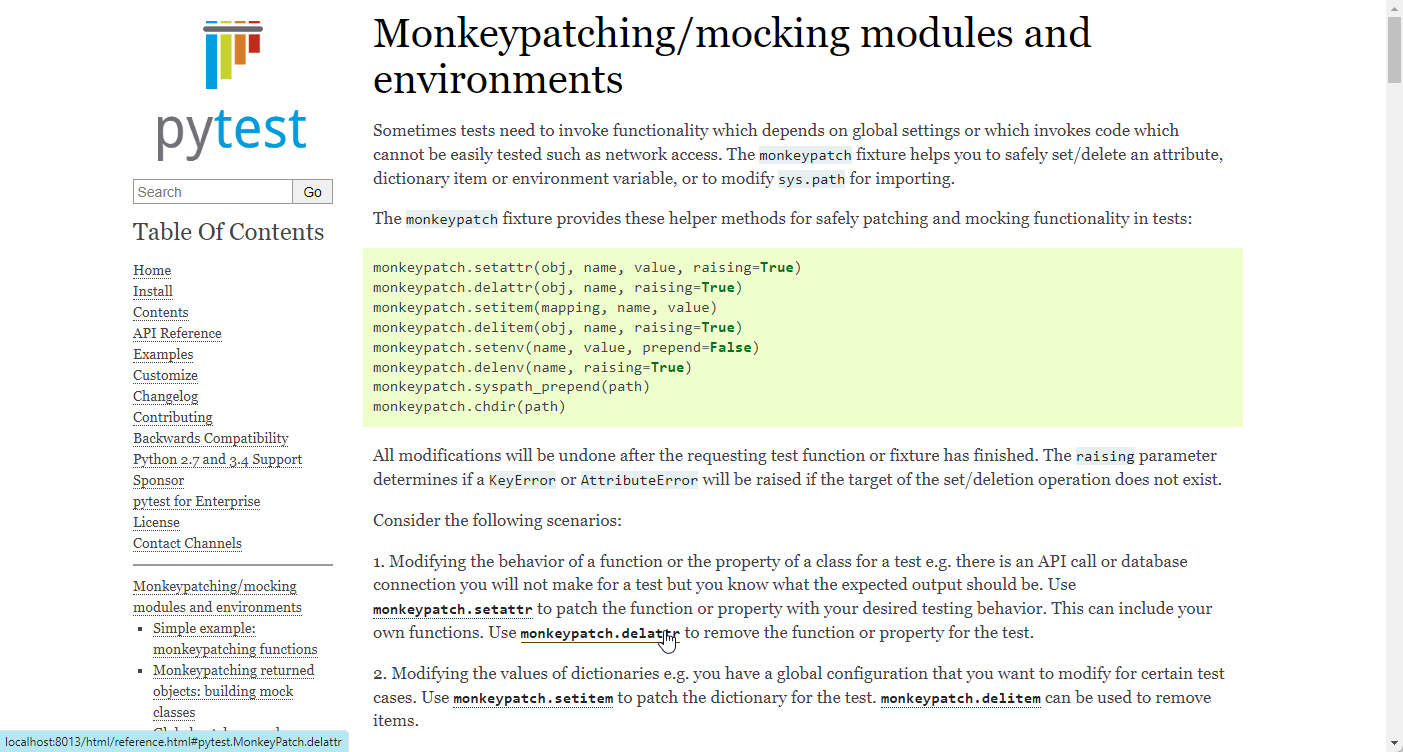This screenshot has height=752, width=1403.
Task: Go to API Reference page
Action: click(x=177, y=333)
